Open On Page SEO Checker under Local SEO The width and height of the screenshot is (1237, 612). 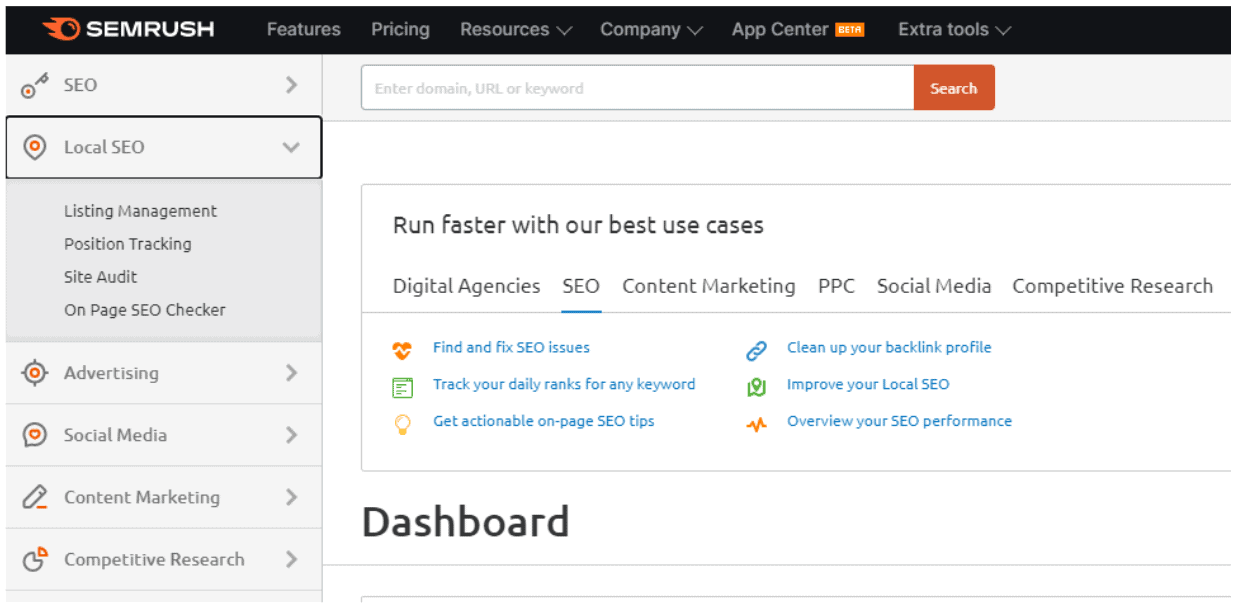(145, 310)
